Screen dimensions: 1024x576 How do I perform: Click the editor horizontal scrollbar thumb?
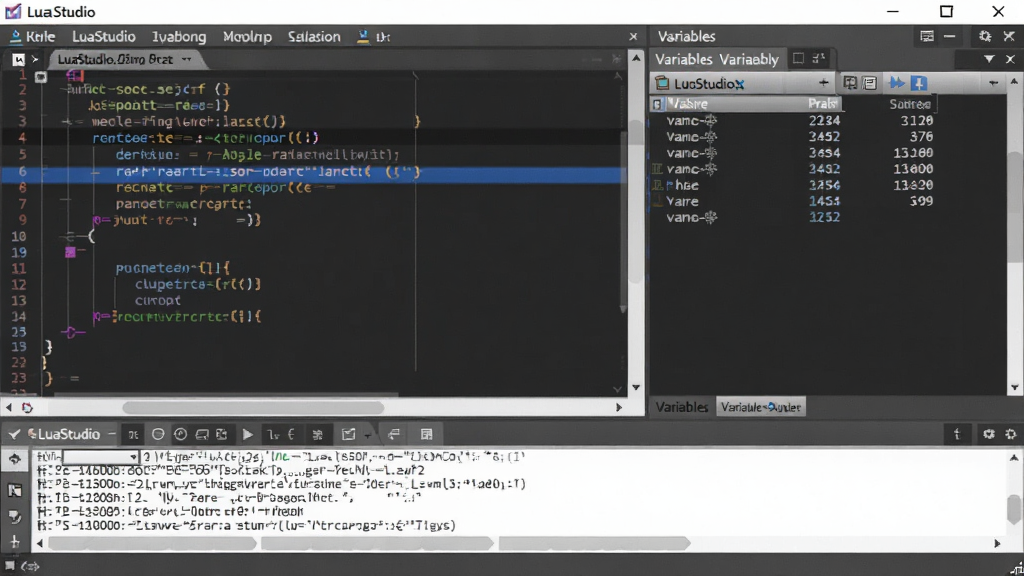(x=253, y=408)
